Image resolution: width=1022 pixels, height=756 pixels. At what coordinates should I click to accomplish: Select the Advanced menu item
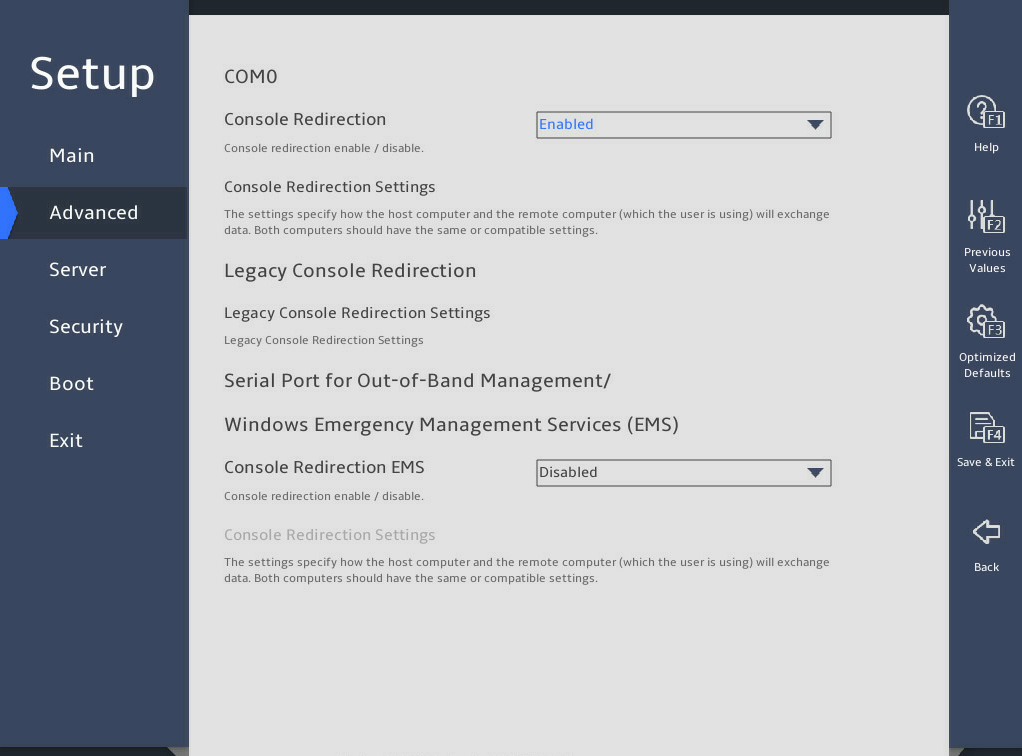(94, 212)
